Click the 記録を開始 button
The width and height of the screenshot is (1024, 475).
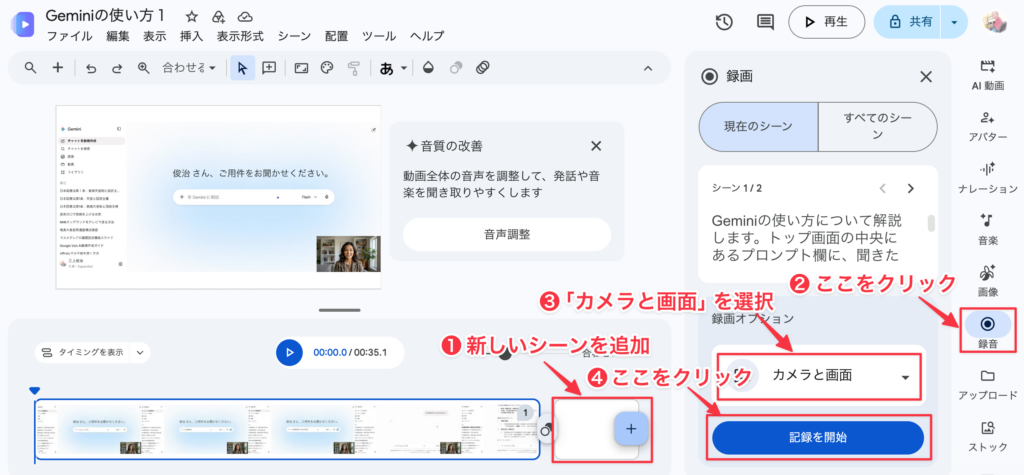(818, 438)
